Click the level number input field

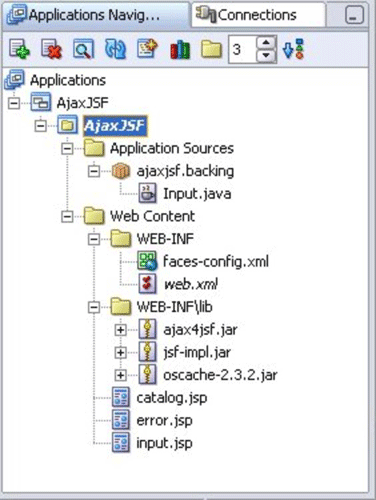(x=242, y=49)
